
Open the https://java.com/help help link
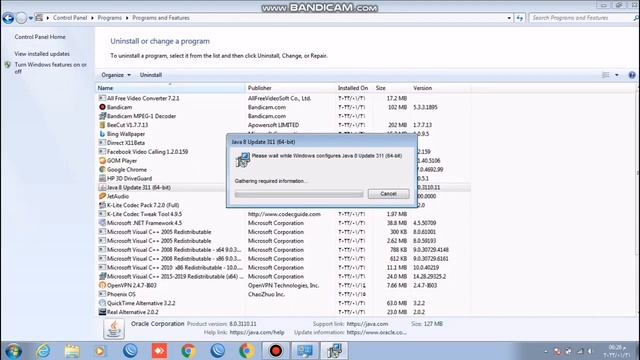pyautogui.click(x=257, y=333)
